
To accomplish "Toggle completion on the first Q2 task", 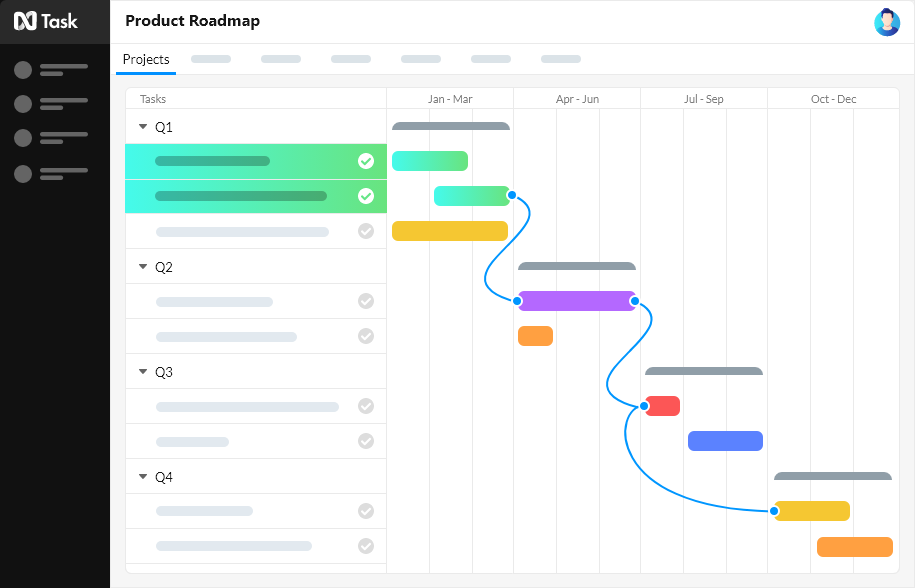I will click(x=366, y=301).
